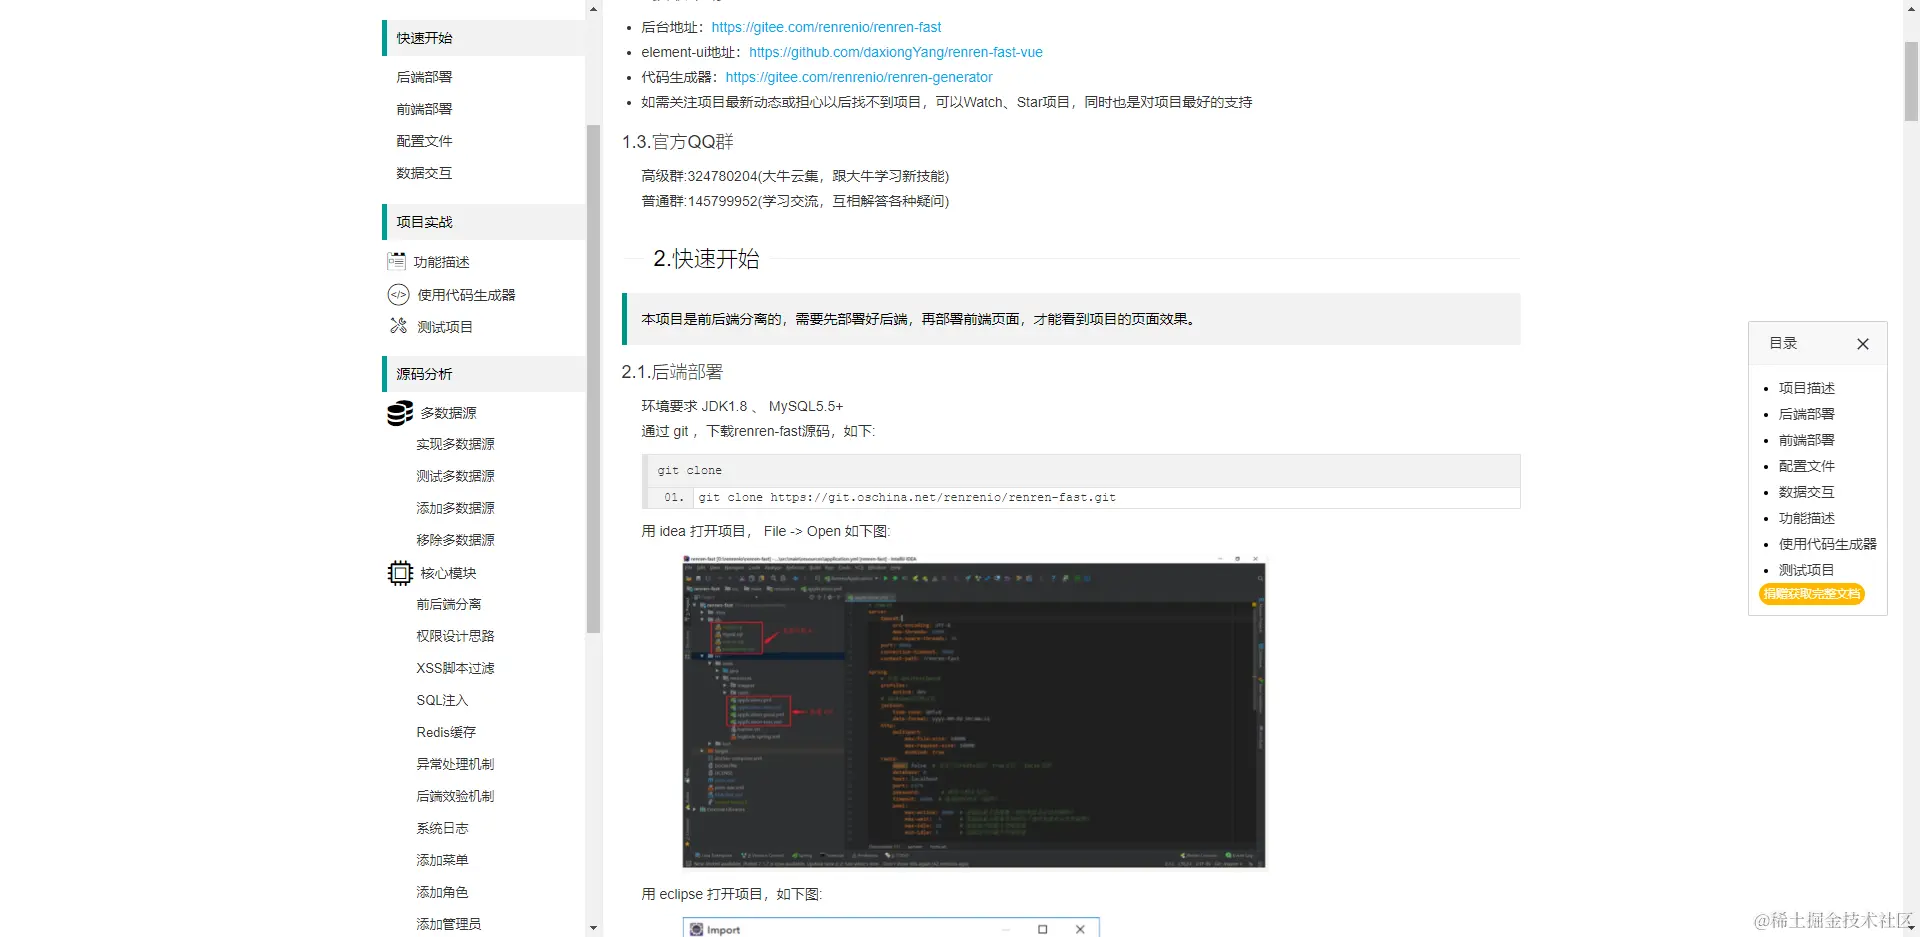Open the gitee renren-generator link
The image size is (1920, 937).
(859, 77)
